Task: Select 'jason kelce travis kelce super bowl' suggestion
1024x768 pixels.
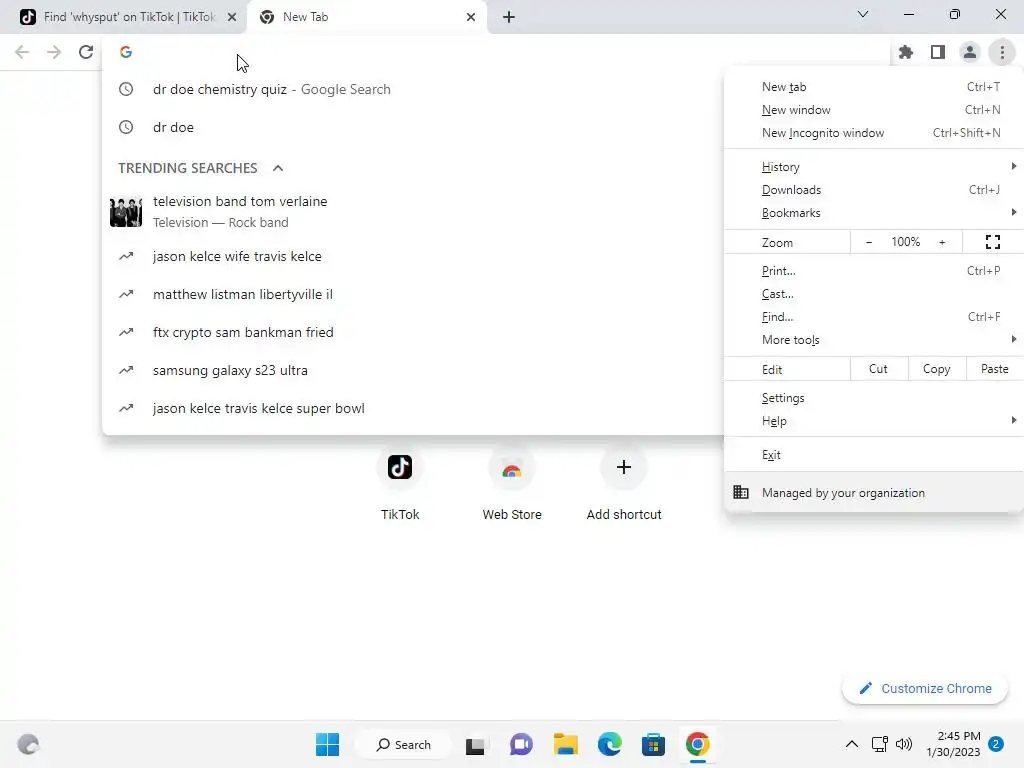Action: [413, 408]
